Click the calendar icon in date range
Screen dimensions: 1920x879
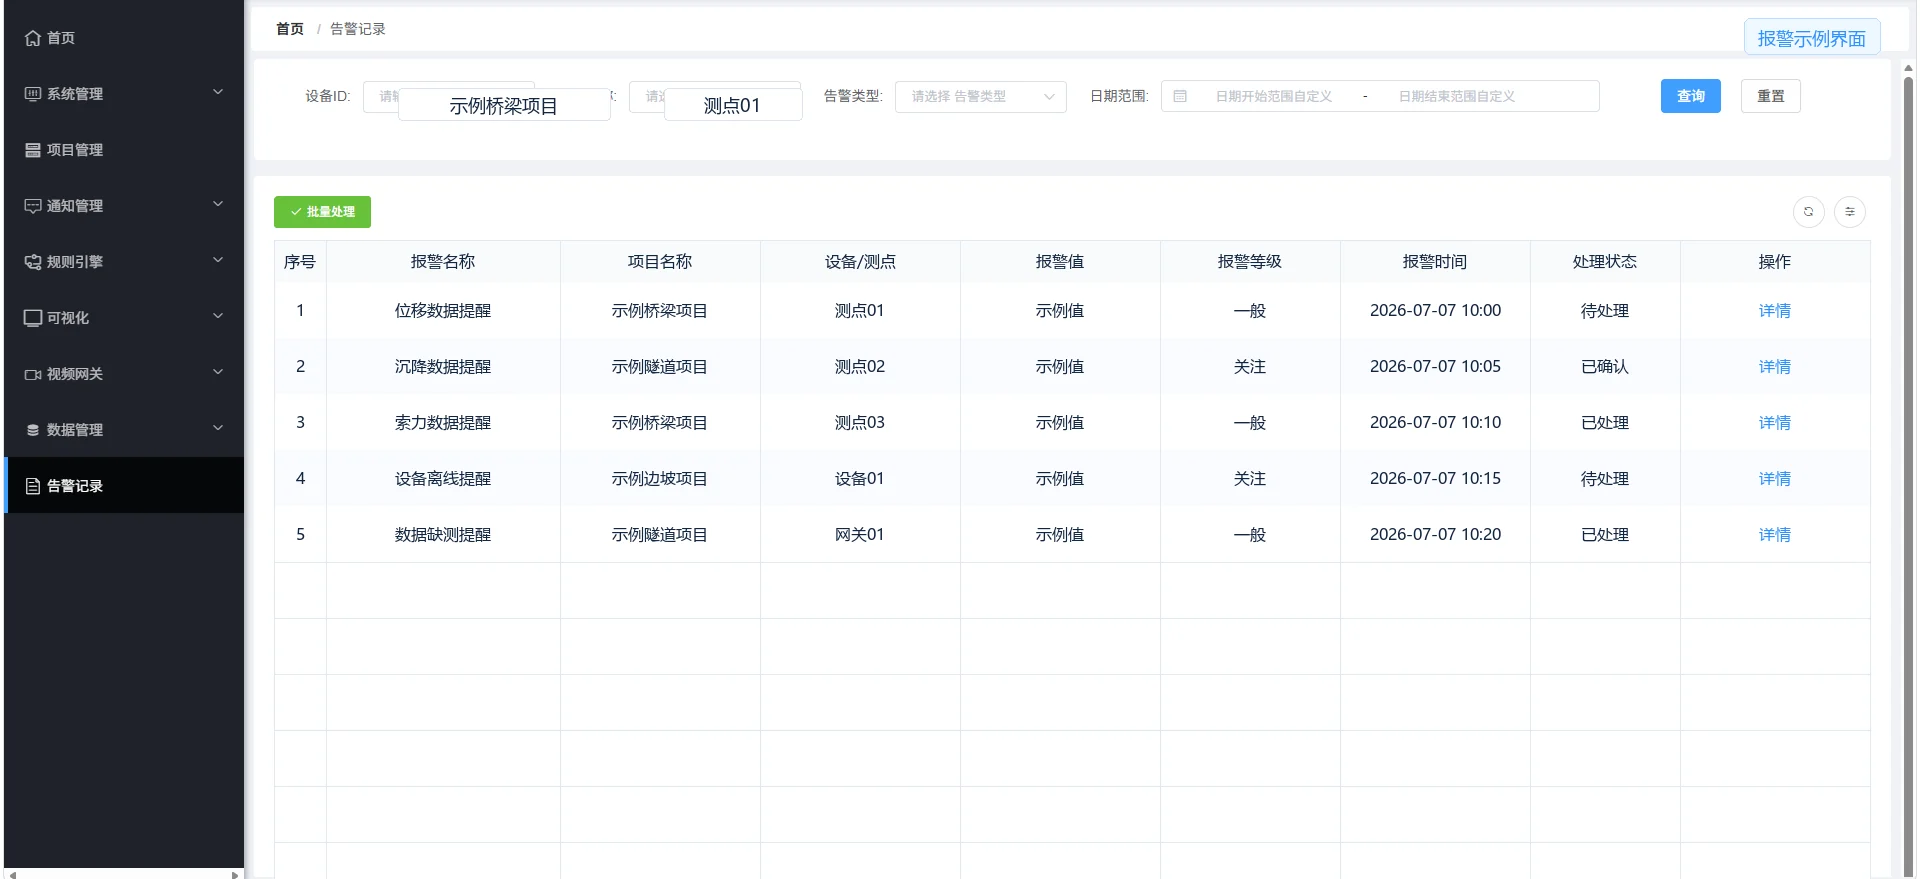1180,96
